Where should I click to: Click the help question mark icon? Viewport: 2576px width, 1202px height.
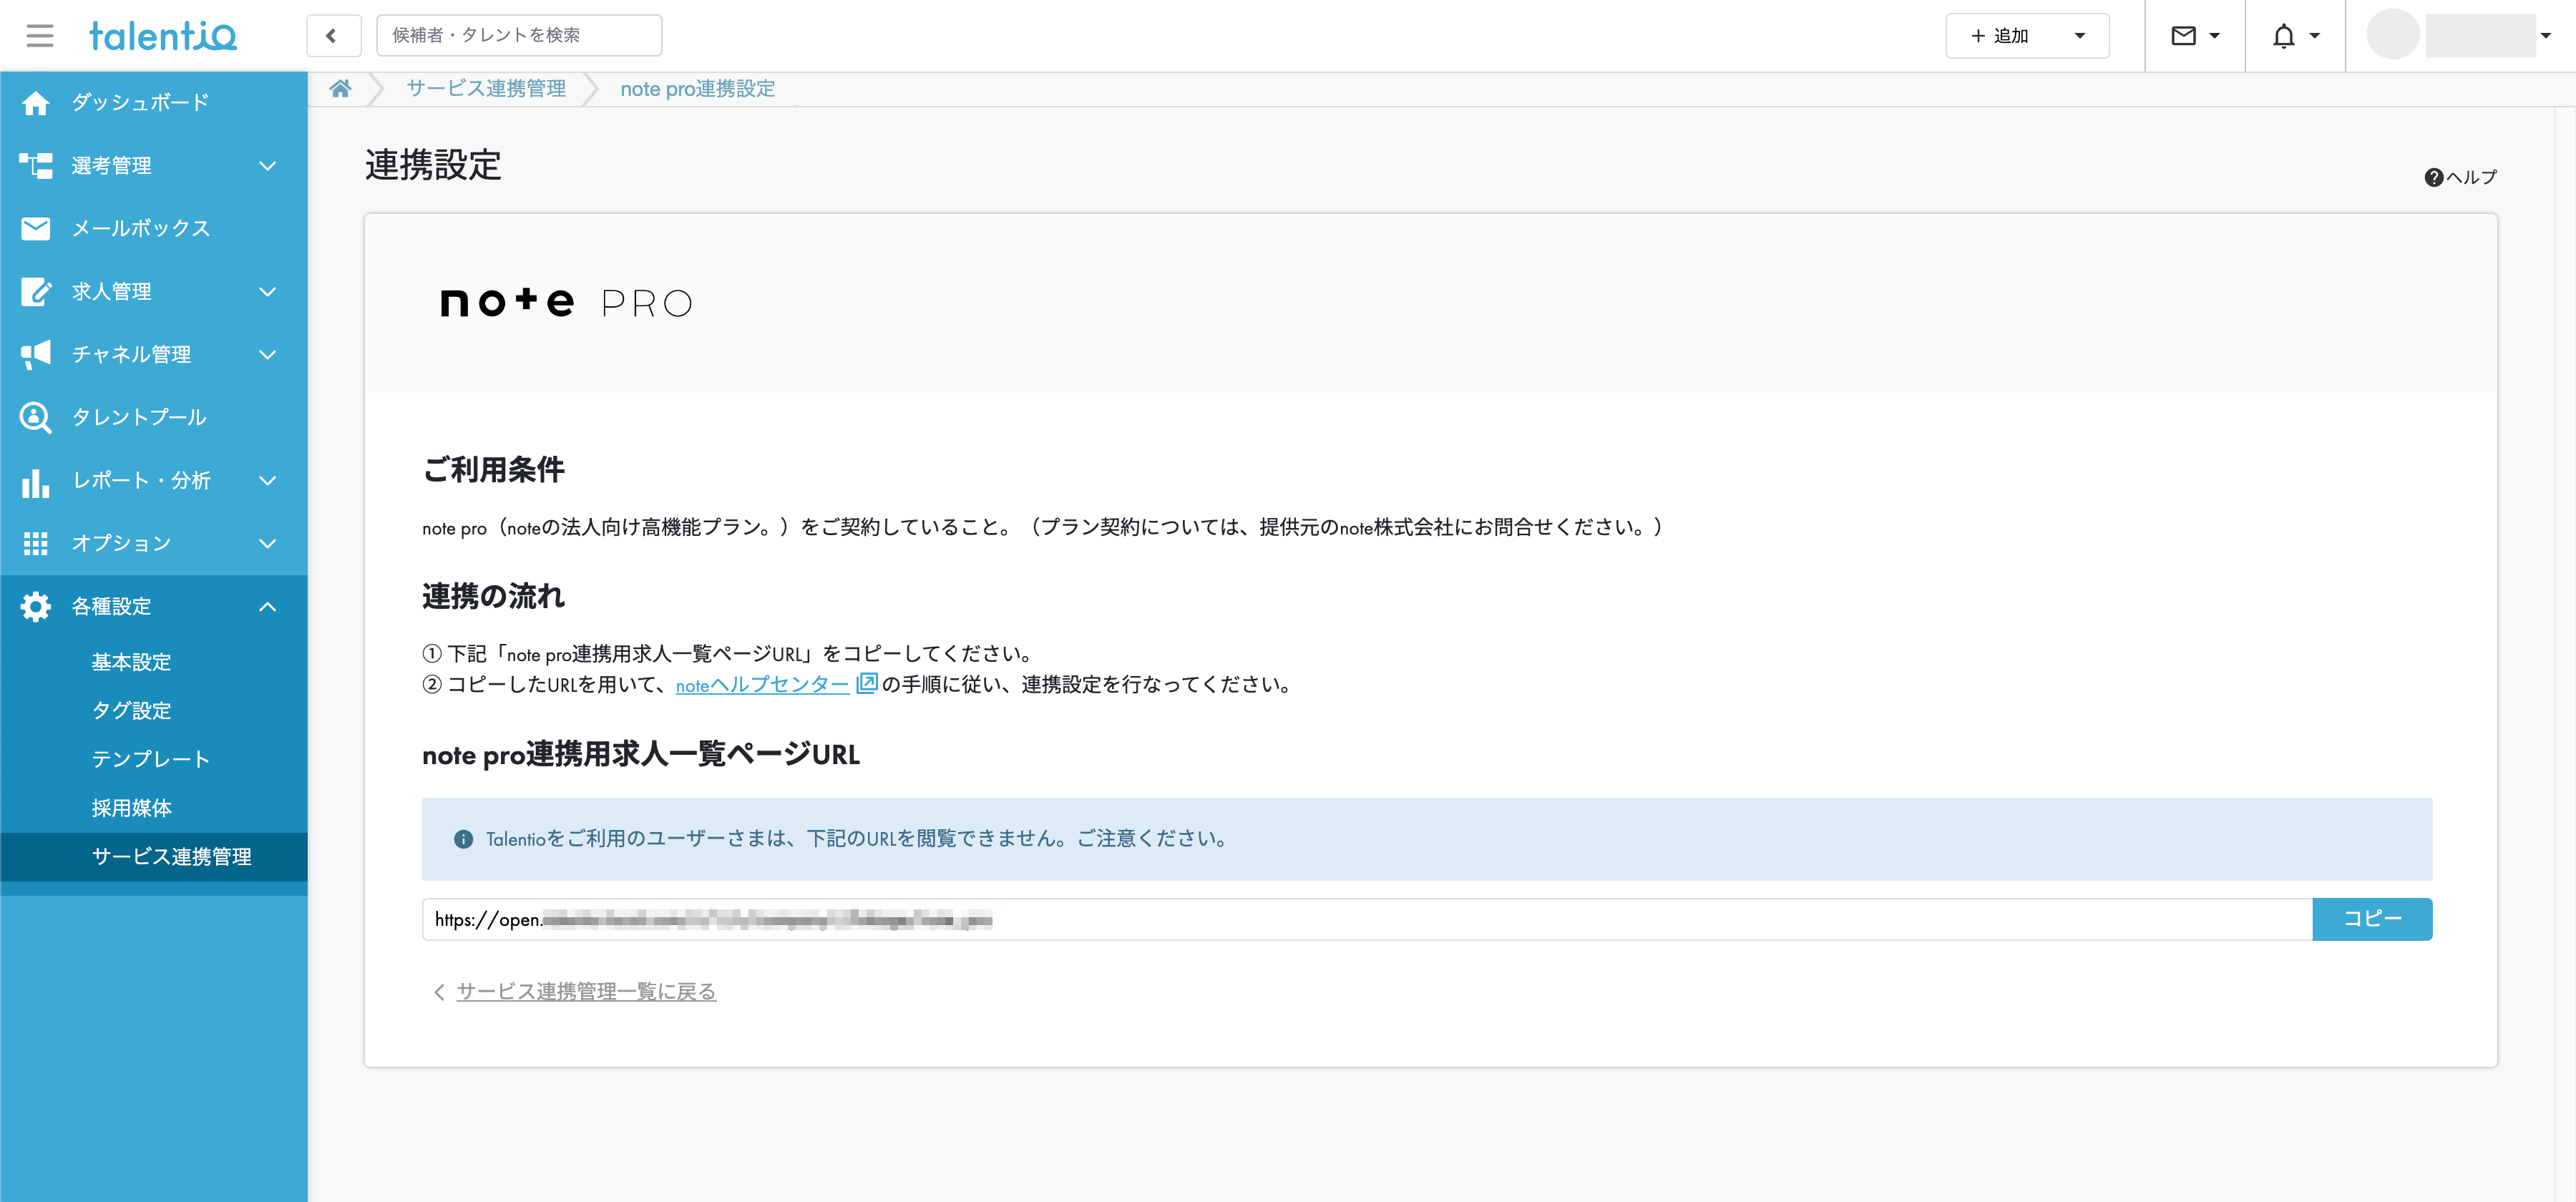tap(2433, 177)
